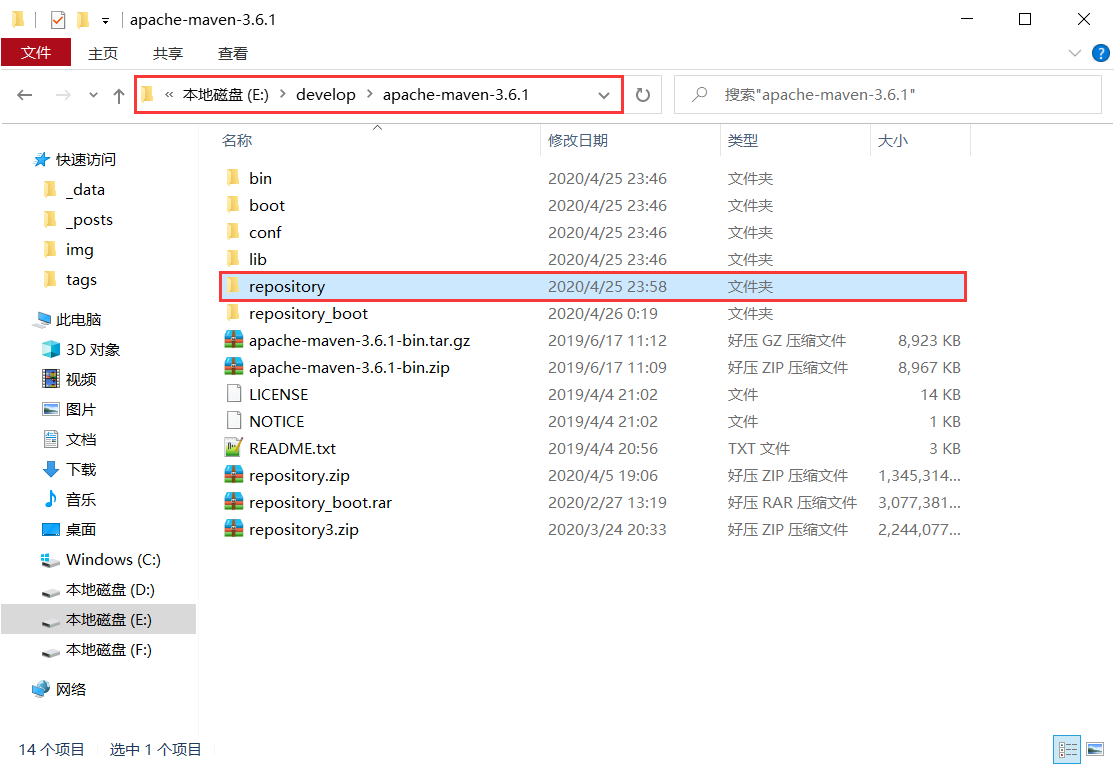
Task: Select the boot folder icon
Action: click(233, 205)
